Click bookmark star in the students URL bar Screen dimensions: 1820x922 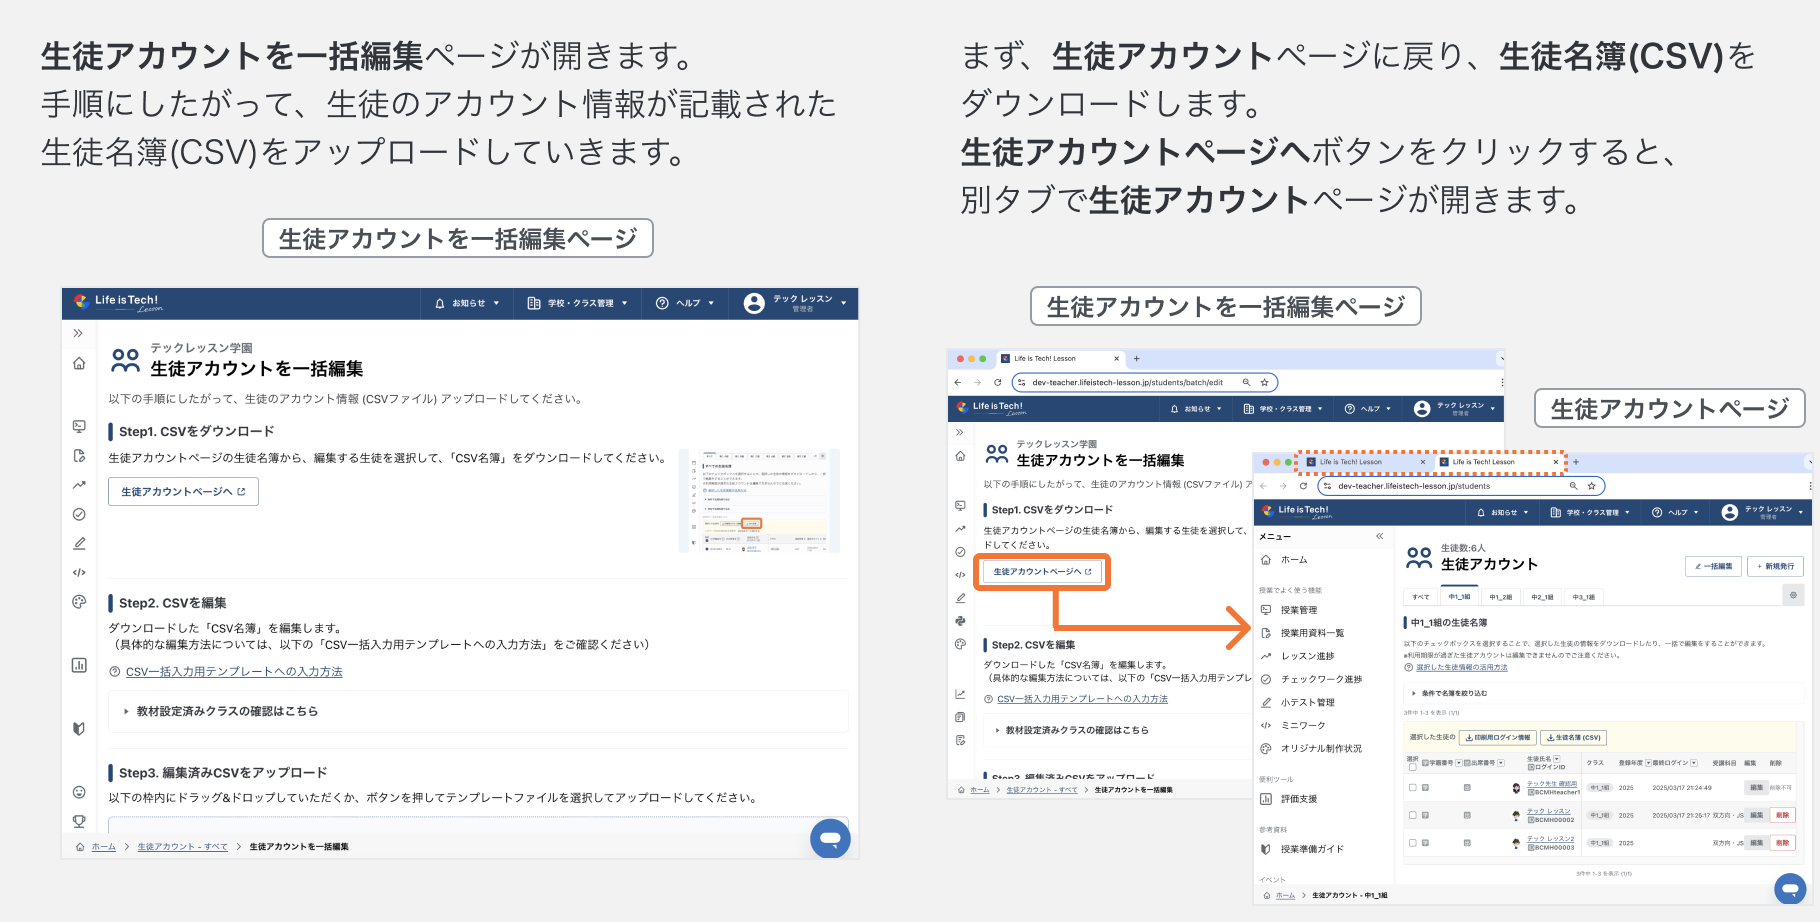(1591, 486)
